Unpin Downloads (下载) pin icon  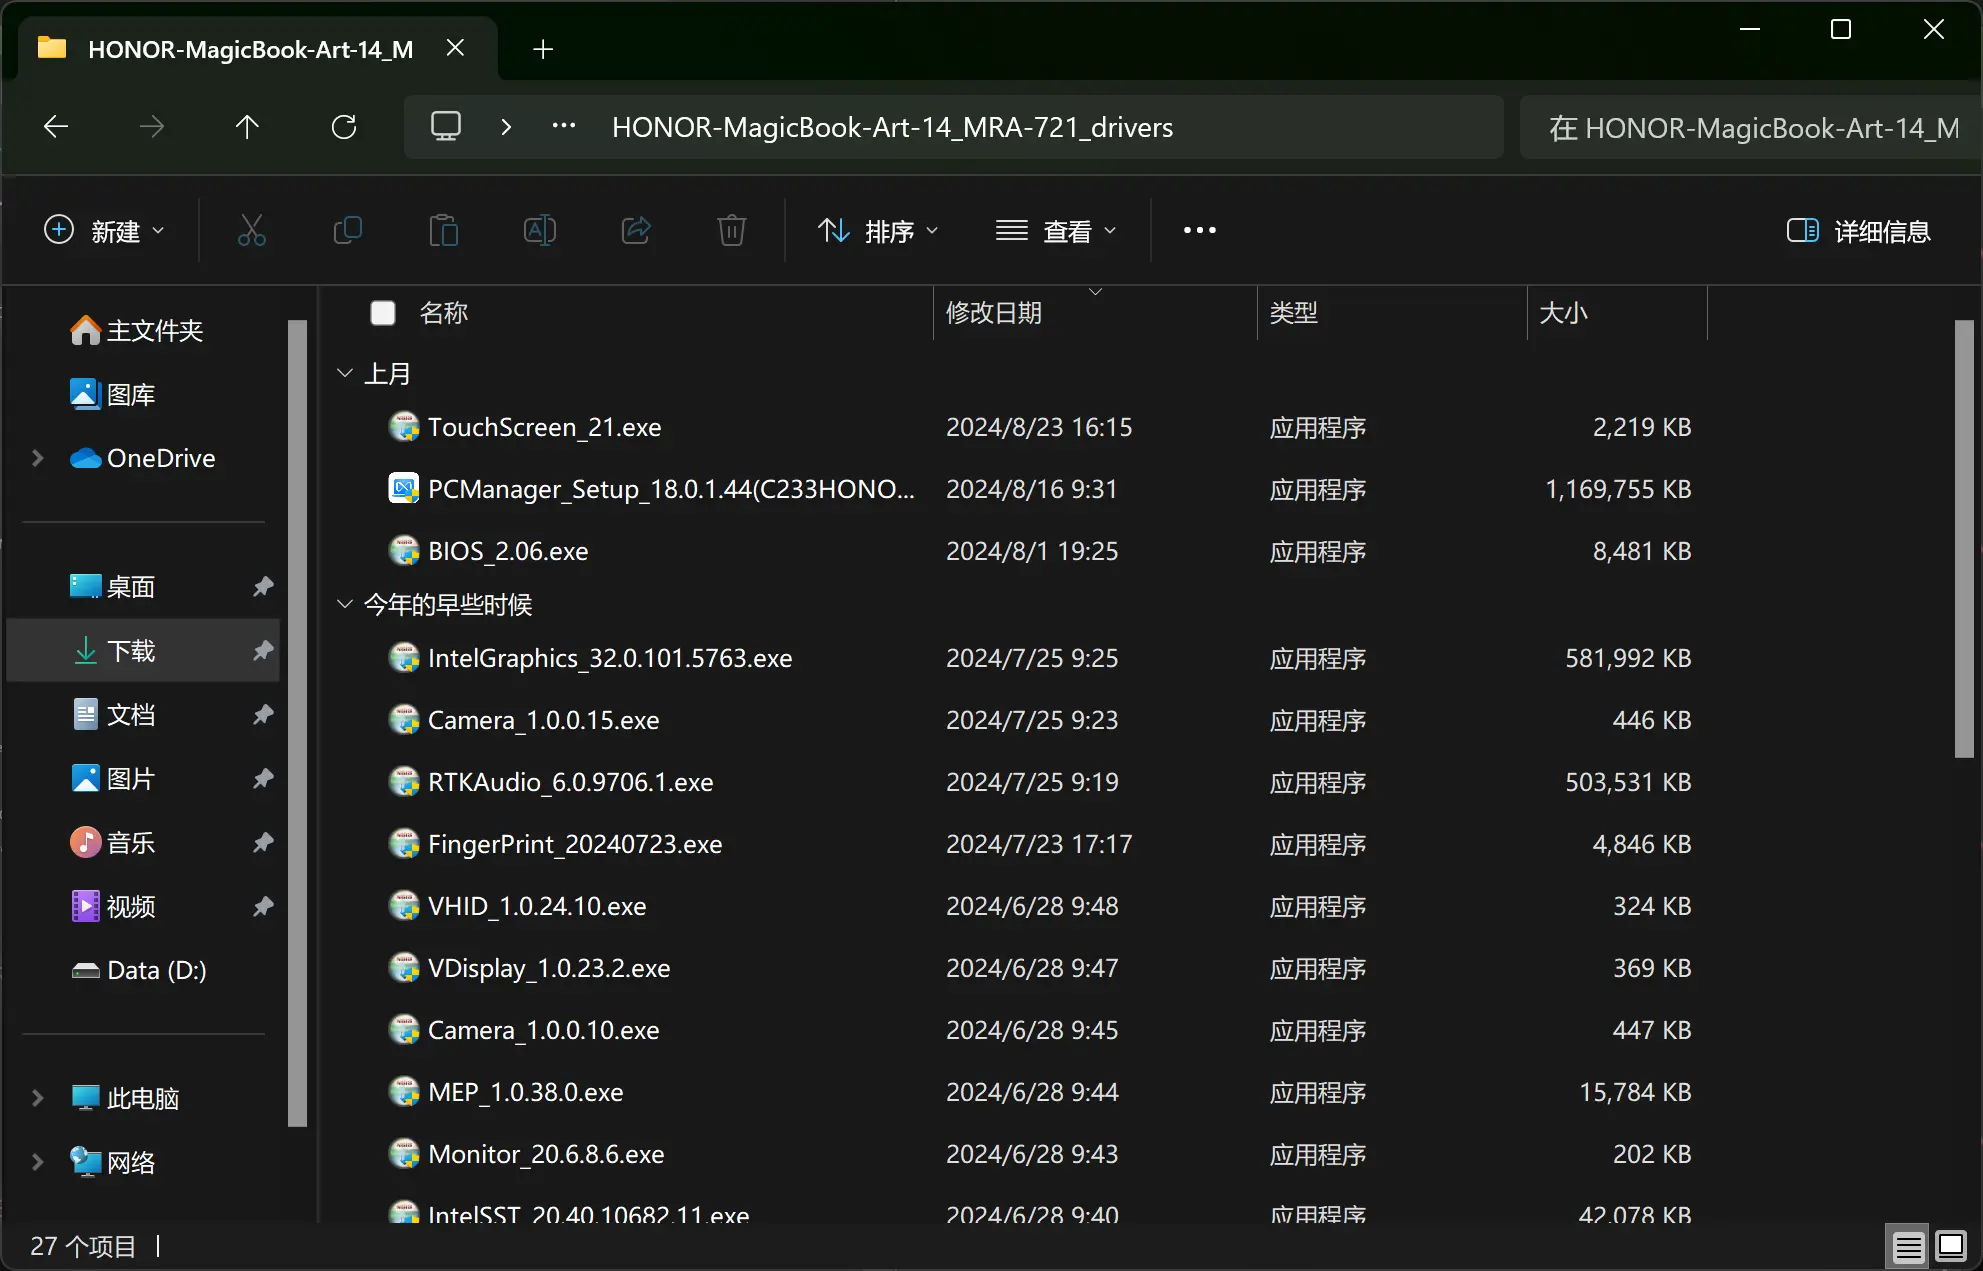pos(263,651)
